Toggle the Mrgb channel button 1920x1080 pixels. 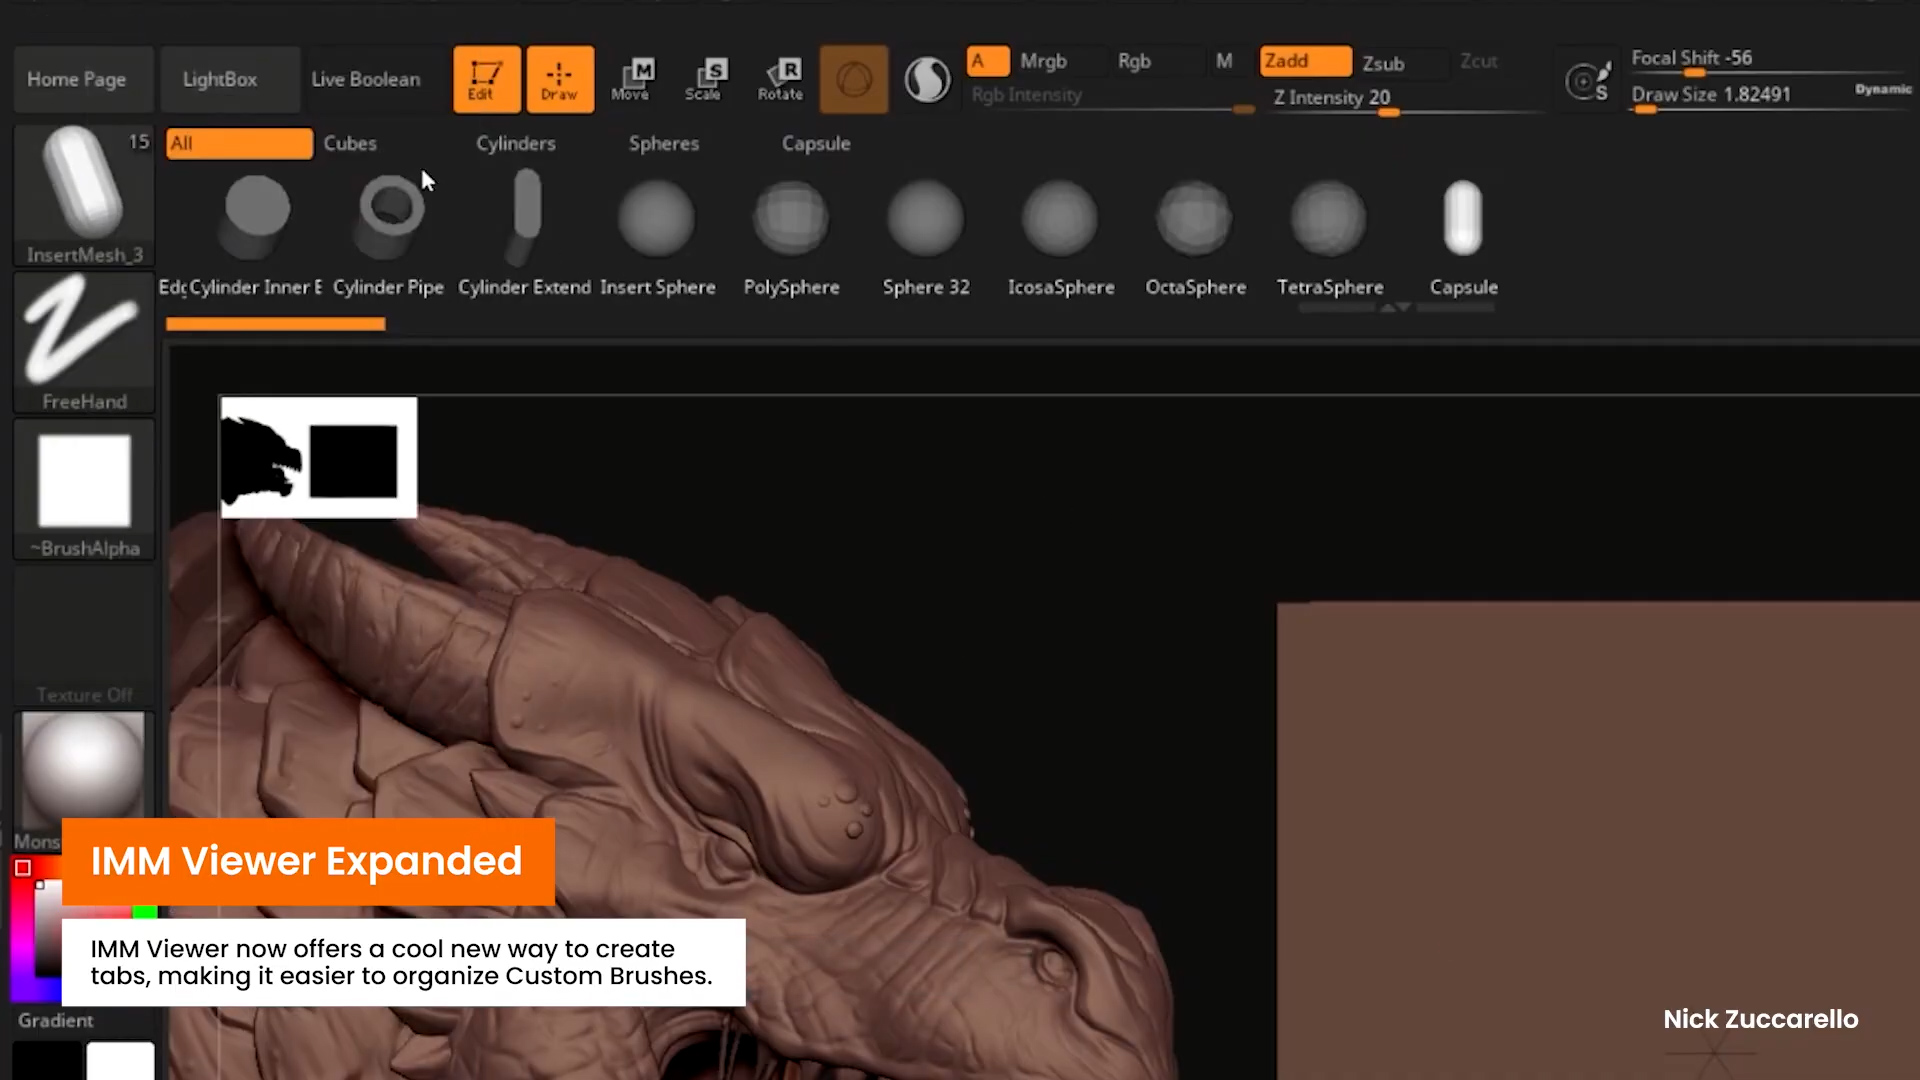1043,61
